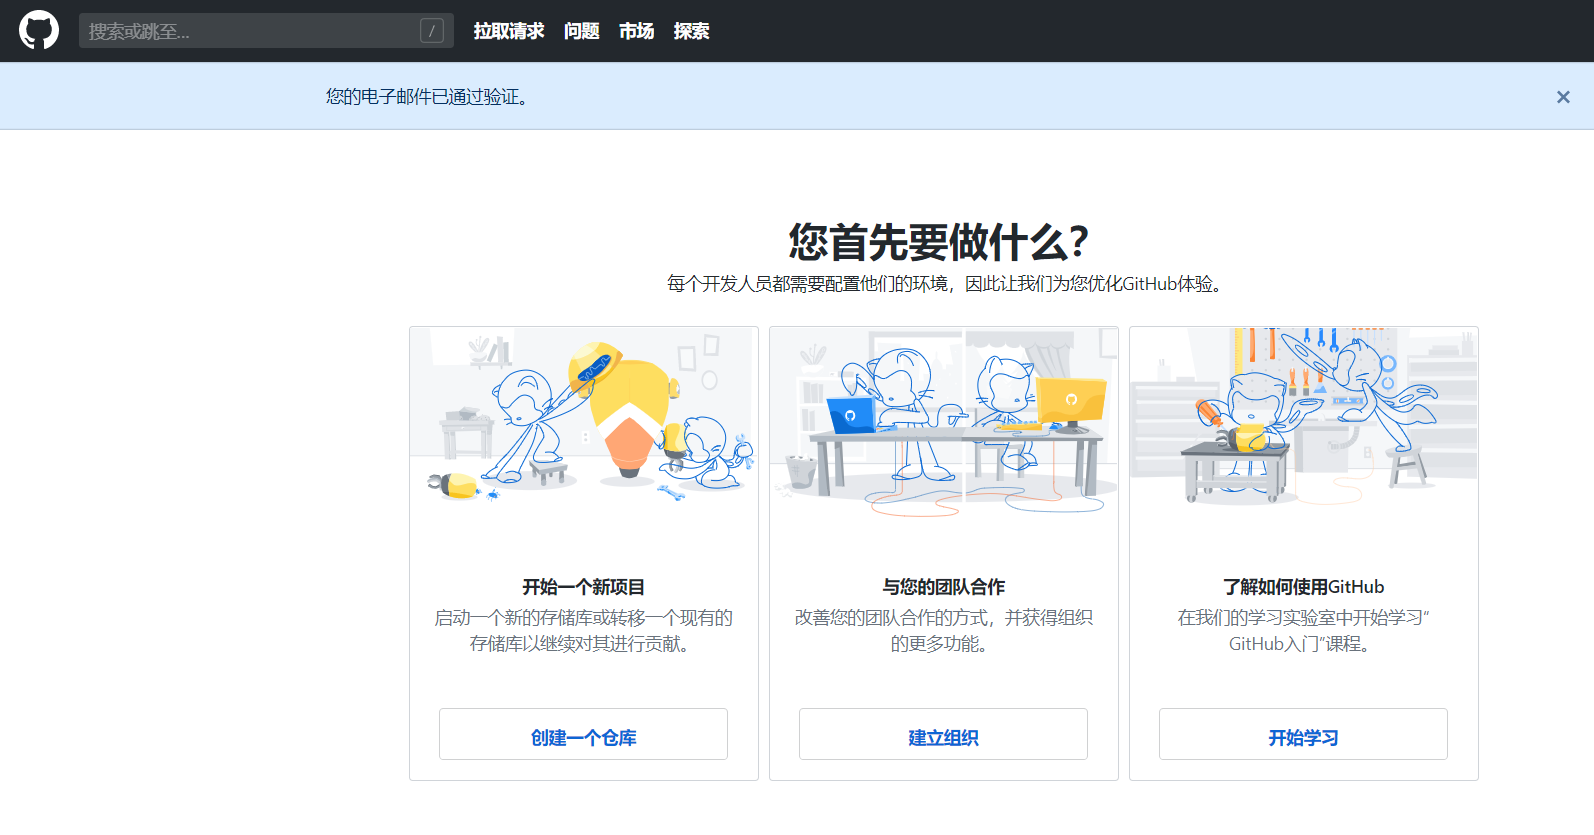Open the 问题 navigation item
This screenshot has width=1594, height=835.
[582, 31]
